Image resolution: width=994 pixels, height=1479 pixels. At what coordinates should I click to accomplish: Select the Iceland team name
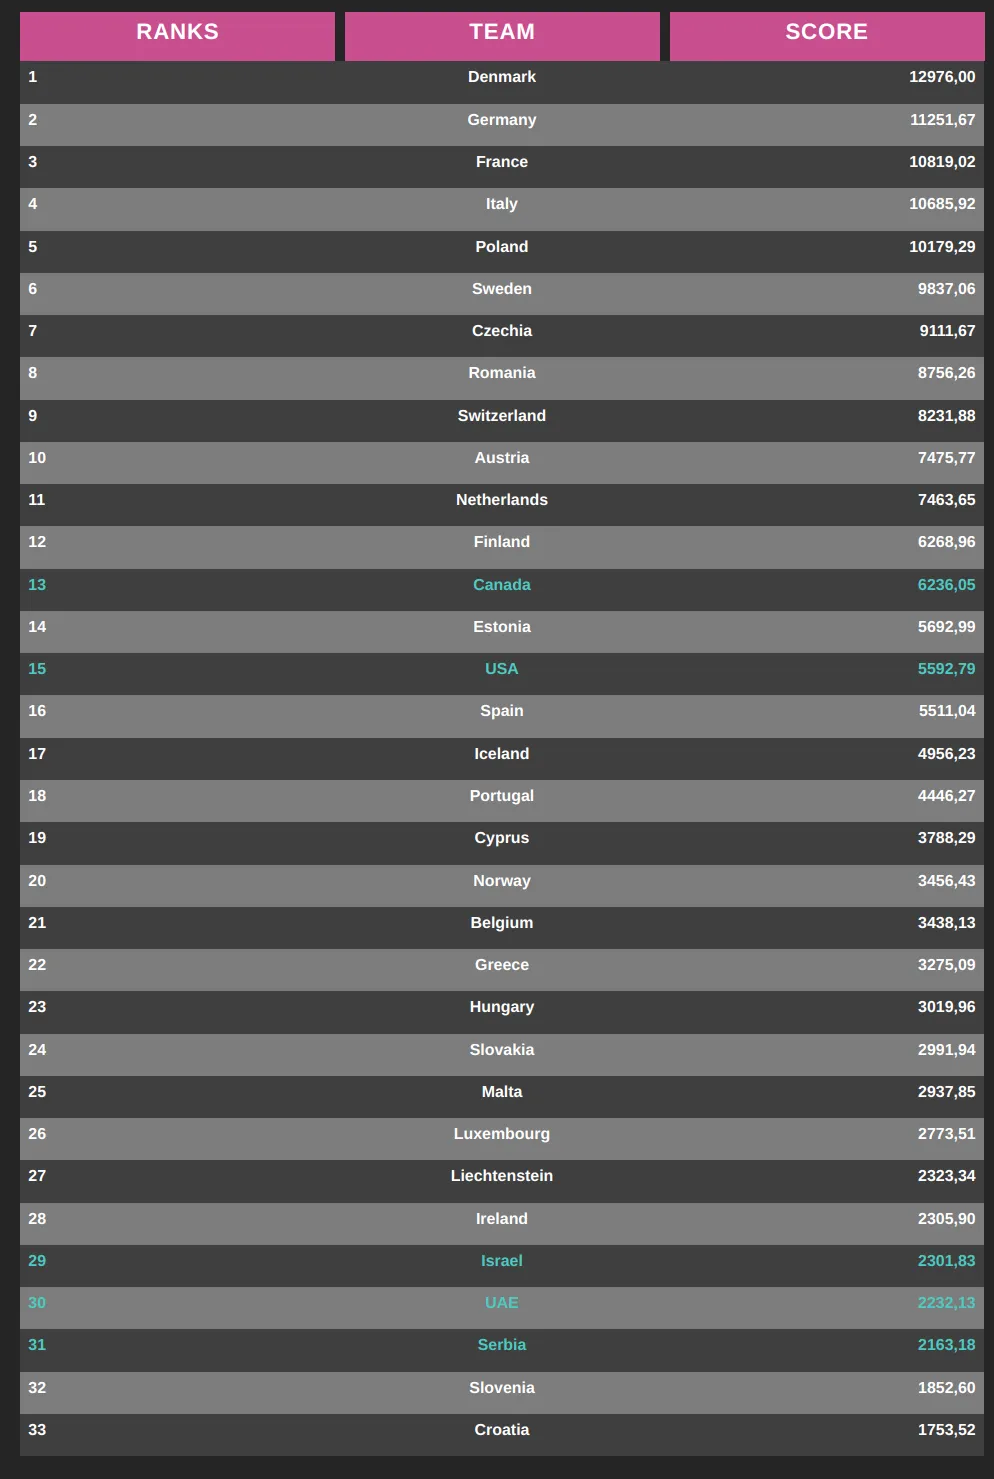click(502, 754)
